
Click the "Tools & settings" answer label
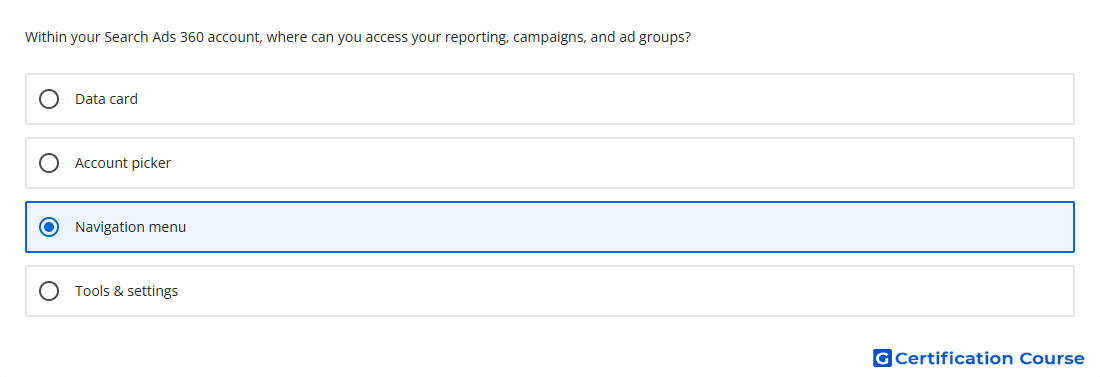point(126,291)
